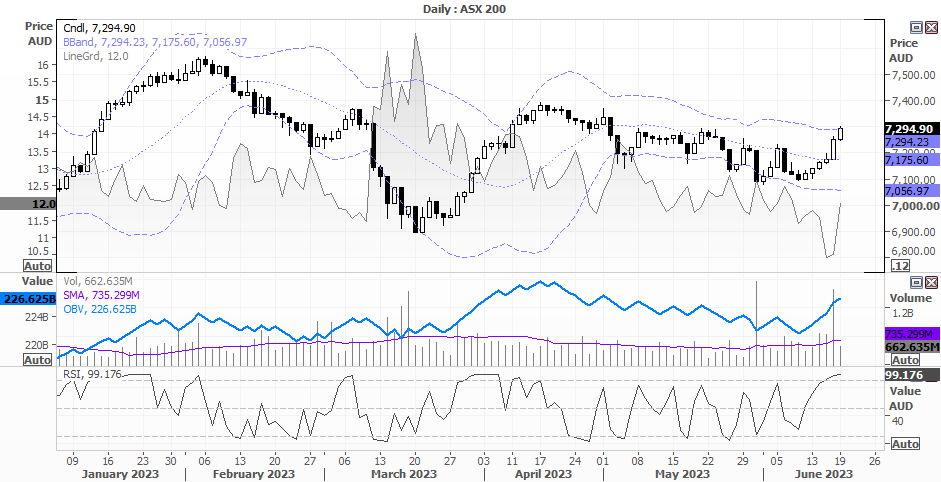Click the .12 precision button
Image resolution: width=941 pixels, height=482 pixels.
click(901, 266)
